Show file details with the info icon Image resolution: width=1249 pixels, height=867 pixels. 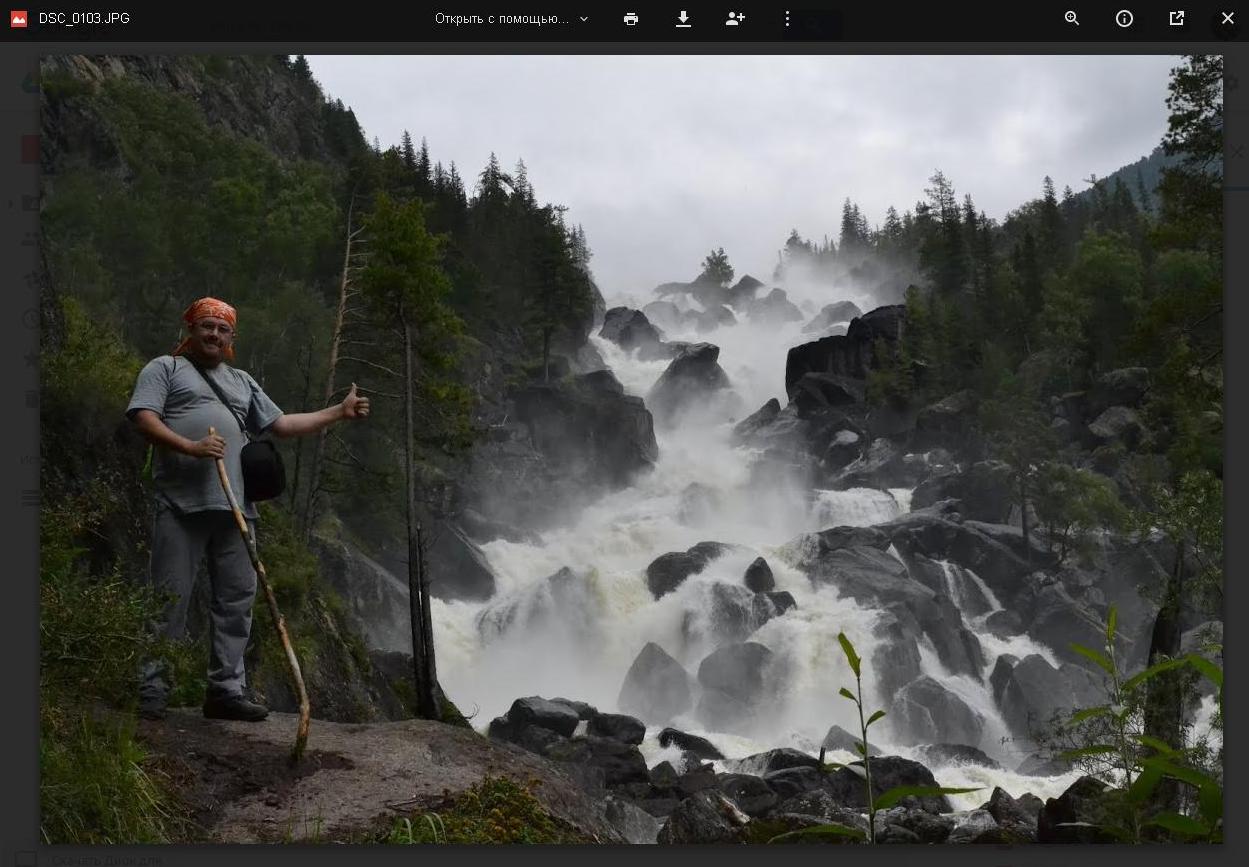click(x=1124, y=19)
